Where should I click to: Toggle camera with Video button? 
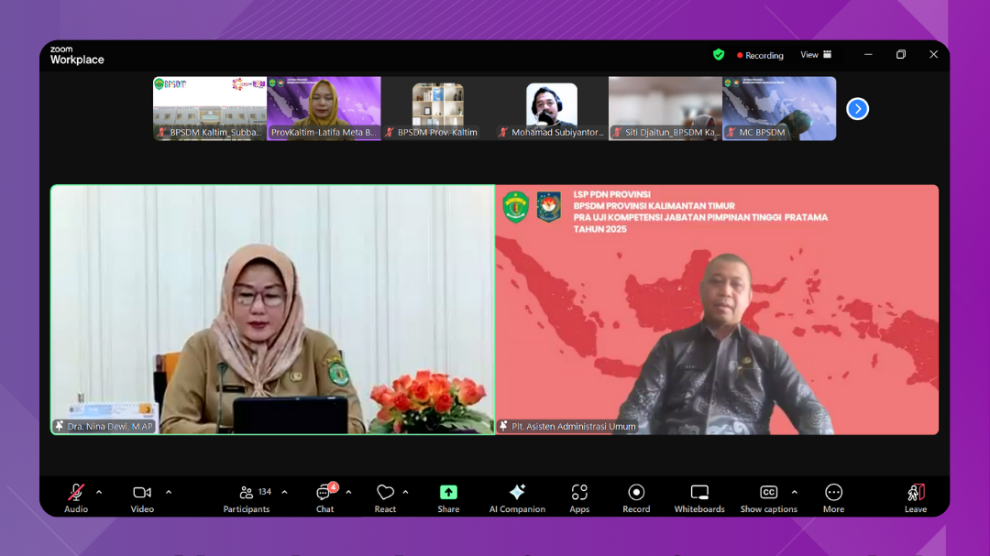(x=142, y=498)
